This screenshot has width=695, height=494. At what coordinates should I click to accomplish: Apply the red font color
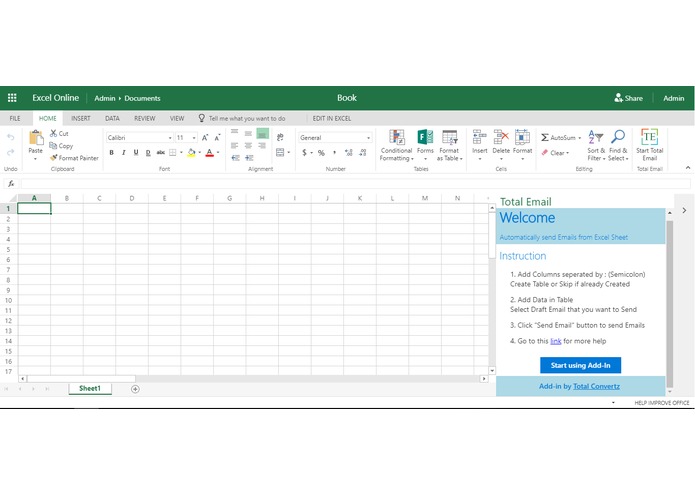click(210, 152)
